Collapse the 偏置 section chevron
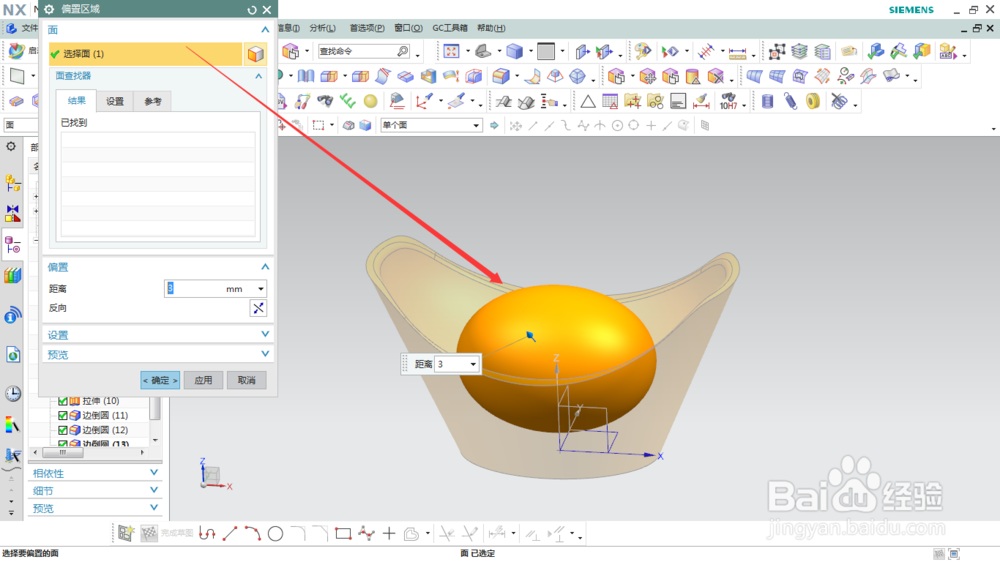Image resolution: width=1000 pixels, height=562 pixels. (265, 267)
